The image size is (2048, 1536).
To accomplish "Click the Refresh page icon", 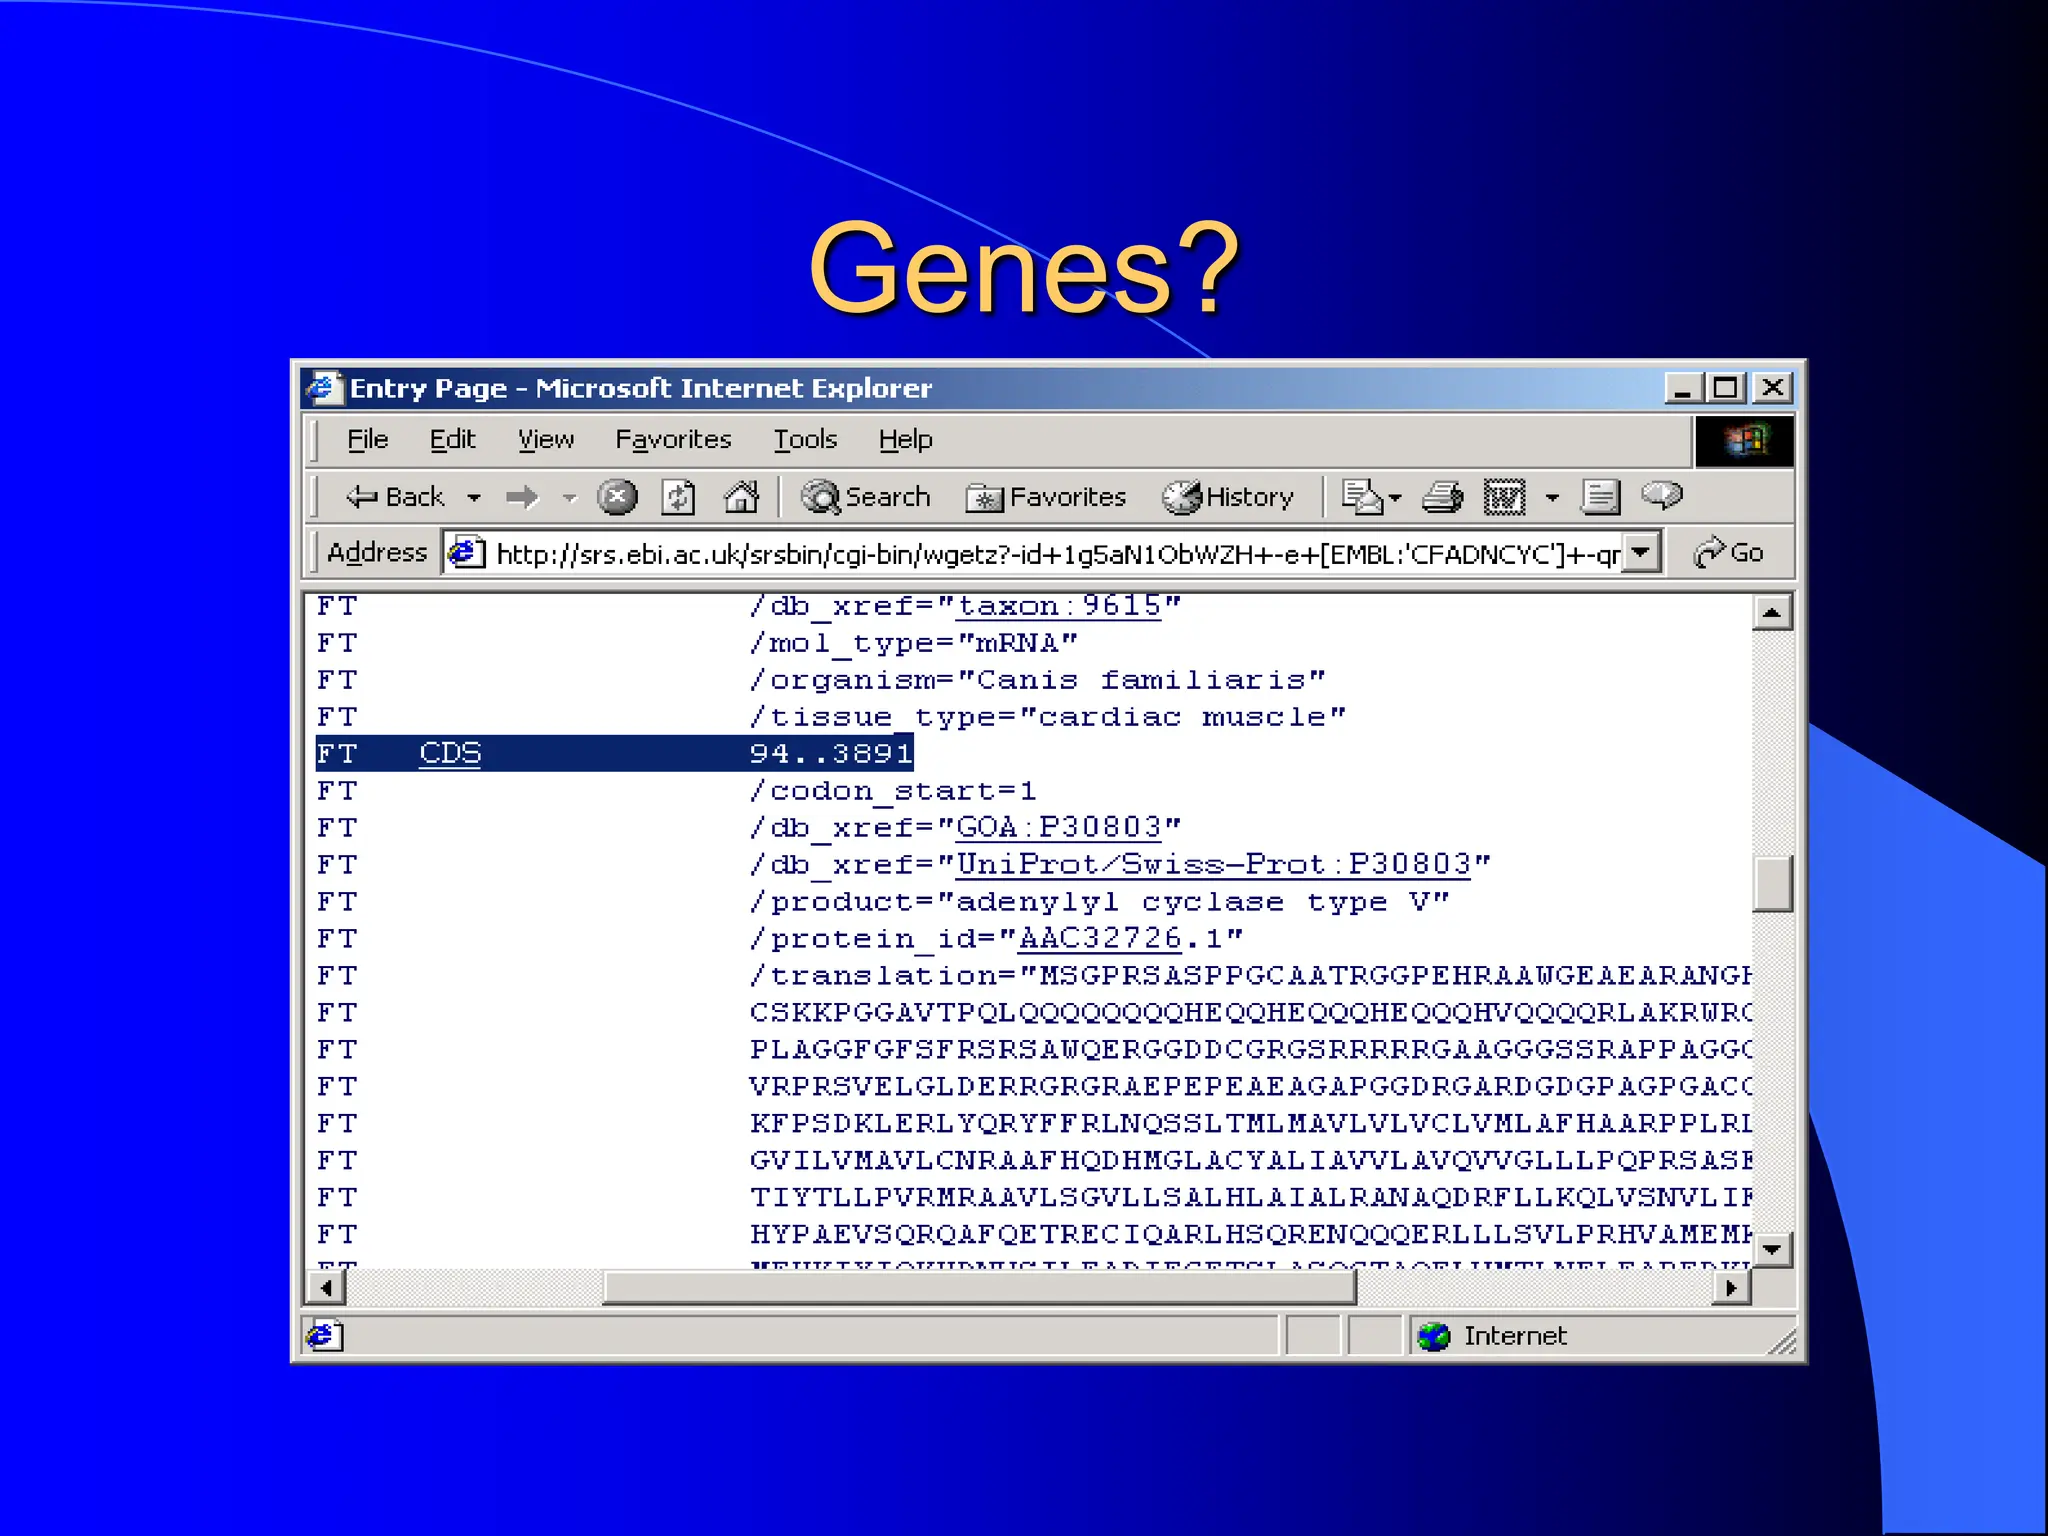I will click(678, 497).
